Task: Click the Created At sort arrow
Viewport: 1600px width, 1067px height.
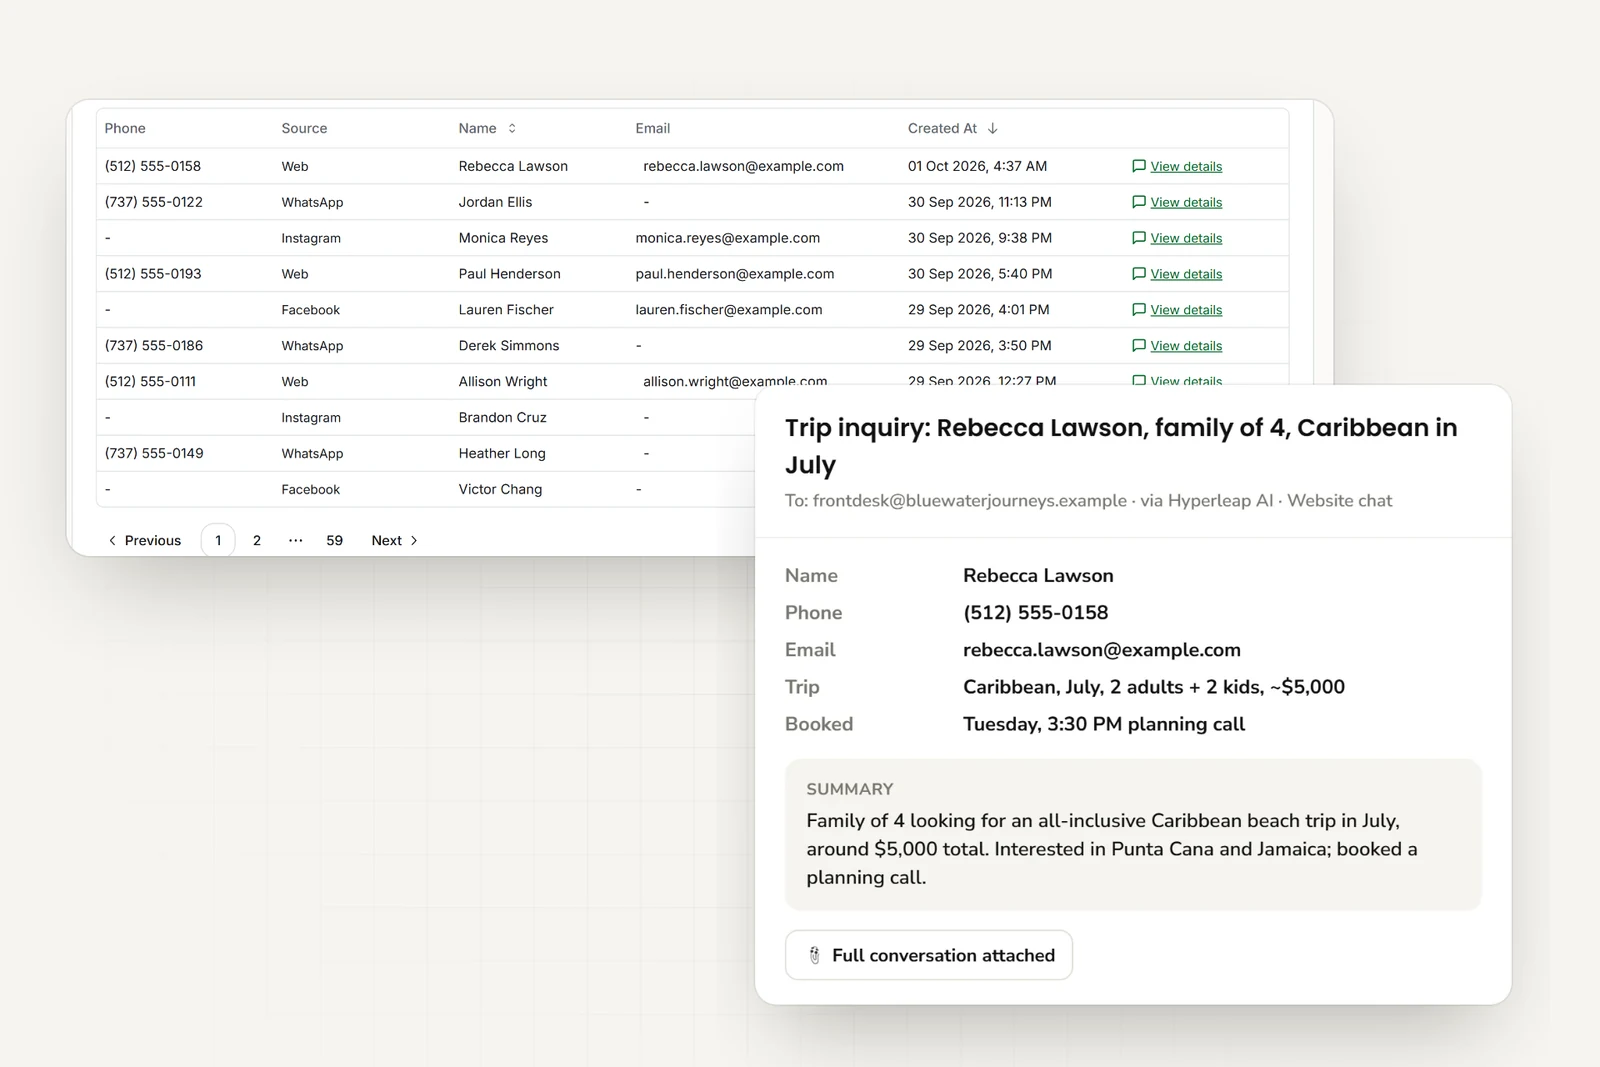Action: (993, 128)
